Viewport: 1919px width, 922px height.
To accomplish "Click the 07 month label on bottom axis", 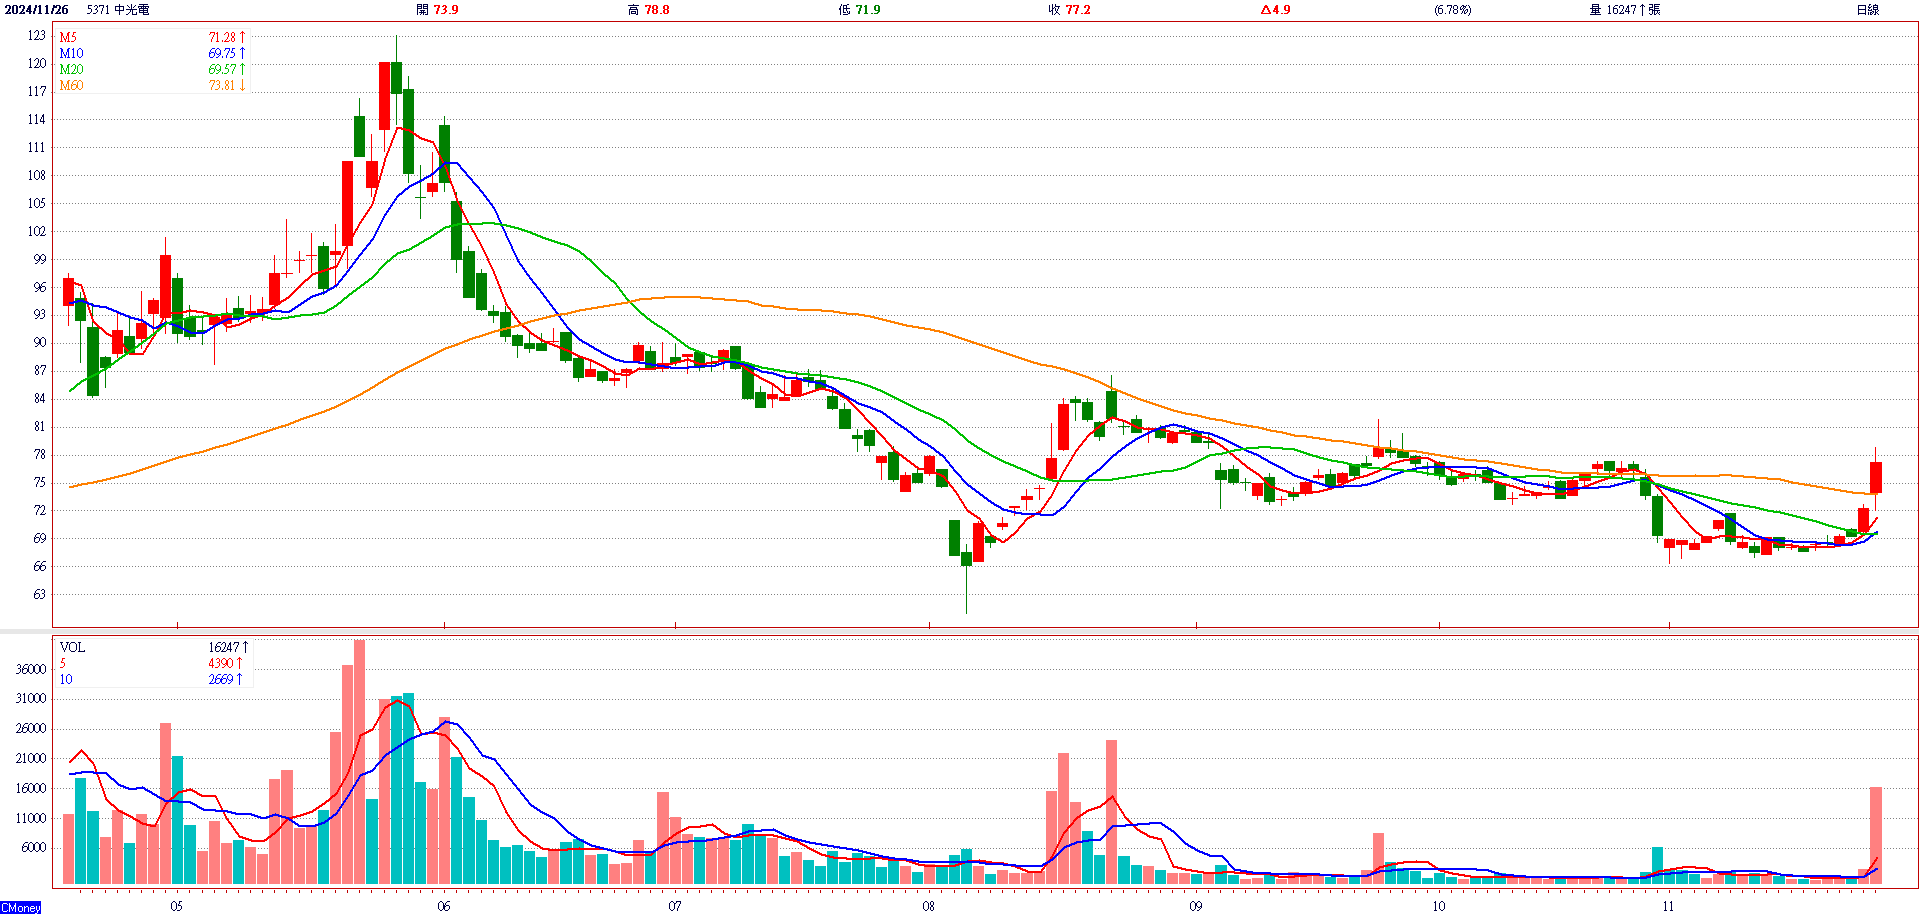I will click(x=675, y=907).
